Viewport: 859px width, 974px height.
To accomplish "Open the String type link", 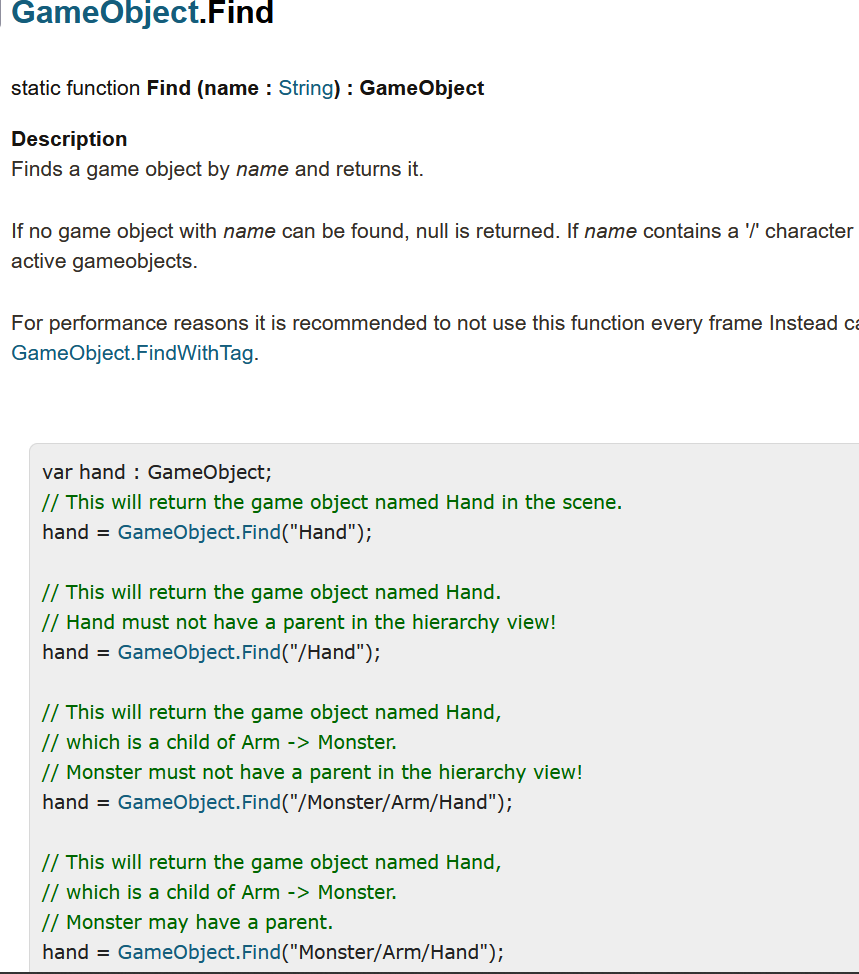I will click(305, 88).
